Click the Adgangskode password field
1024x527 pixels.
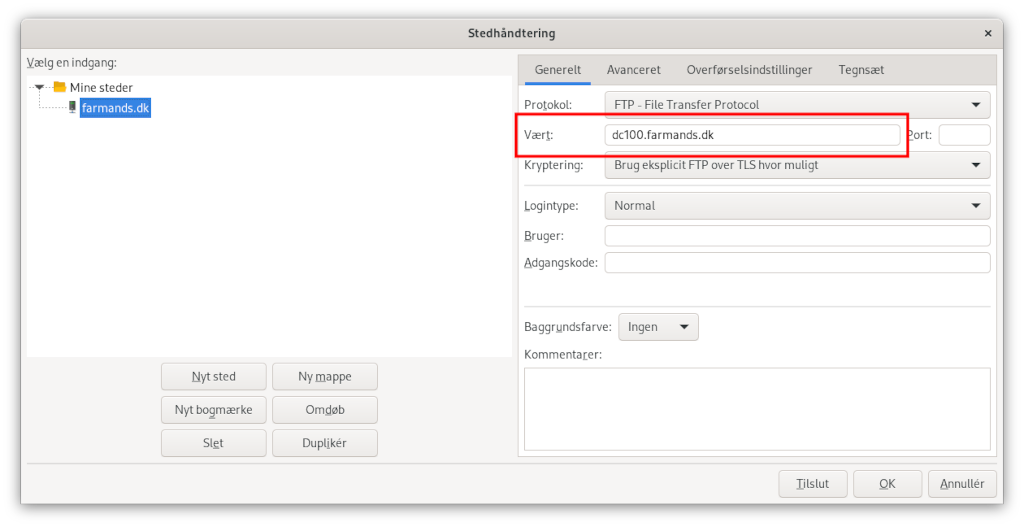point(797,263)
